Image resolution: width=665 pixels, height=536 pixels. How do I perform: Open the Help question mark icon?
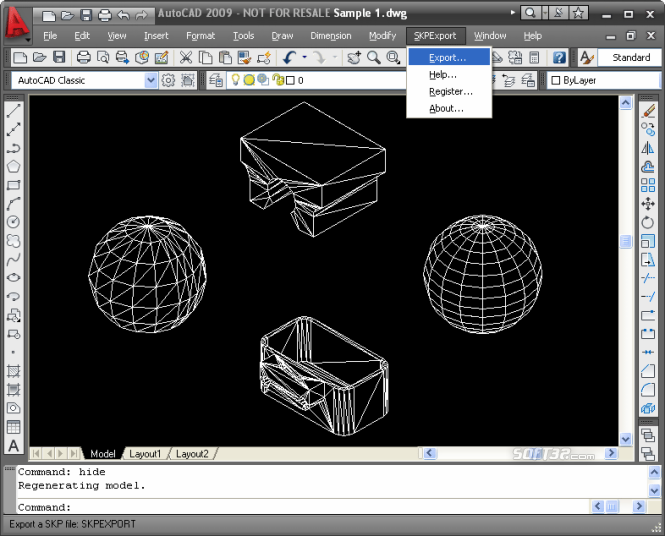559,57
